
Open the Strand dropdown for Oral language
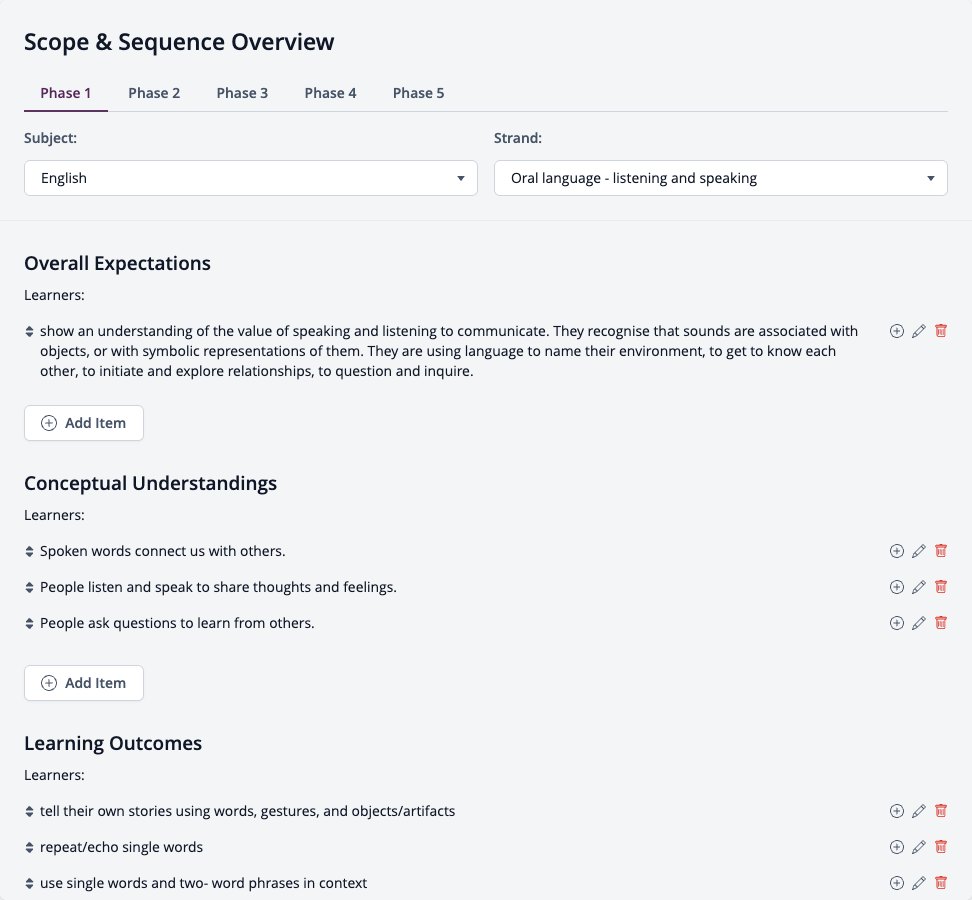720,178
